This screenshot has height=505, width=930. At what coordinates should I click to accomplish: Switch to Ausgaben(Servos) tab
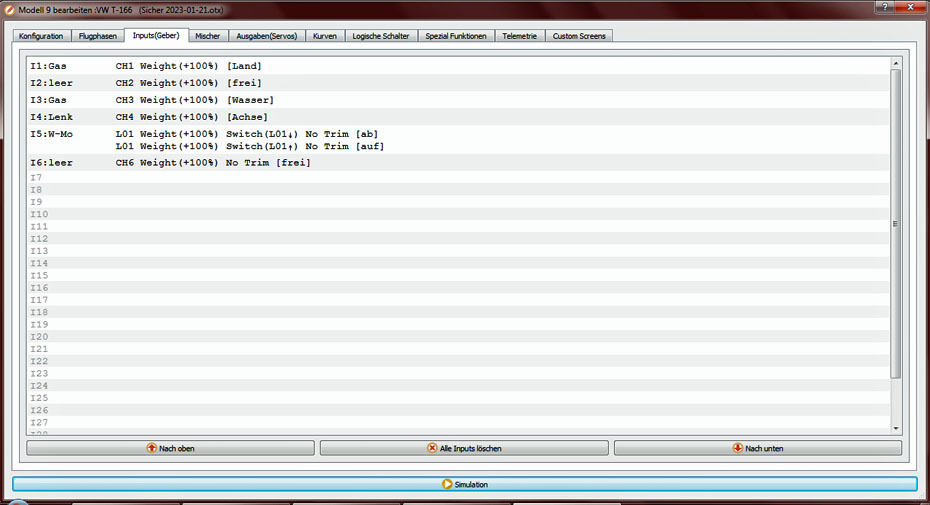click(267, 36)
